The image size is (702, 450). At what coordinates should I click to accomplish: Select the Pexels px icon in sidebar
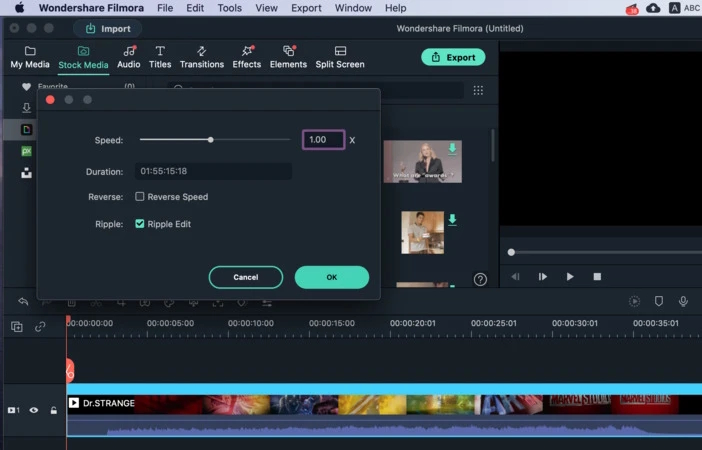click(26, 151)
